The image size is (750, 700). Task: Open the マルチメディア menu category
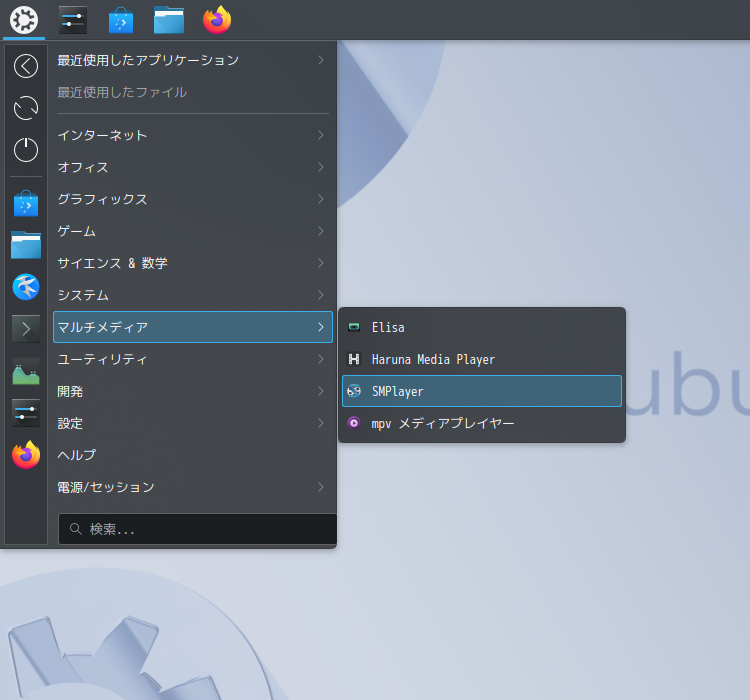tap(193, 327)
